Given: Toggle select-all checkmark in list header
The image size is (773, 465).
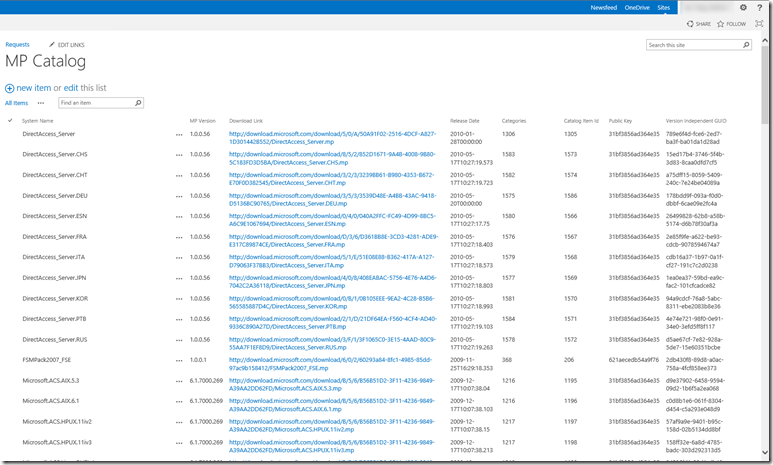Looking at the screenshot, I should pyautogui.click(x=10, y=120).
